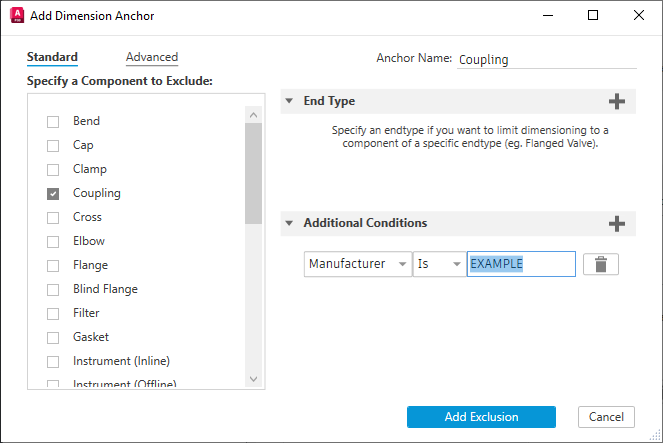Click the component list scroll up arrow

tap(253, 115)
